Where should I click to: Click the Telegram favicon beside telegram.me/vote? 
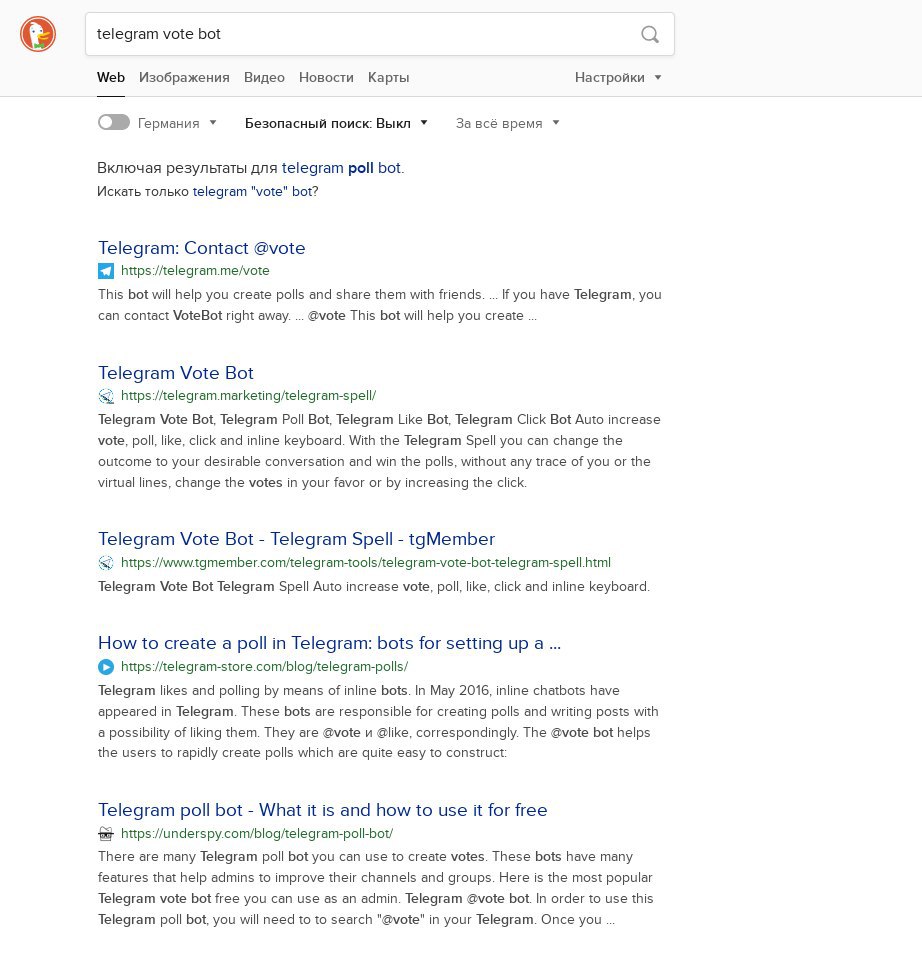[x=106, y=271]
